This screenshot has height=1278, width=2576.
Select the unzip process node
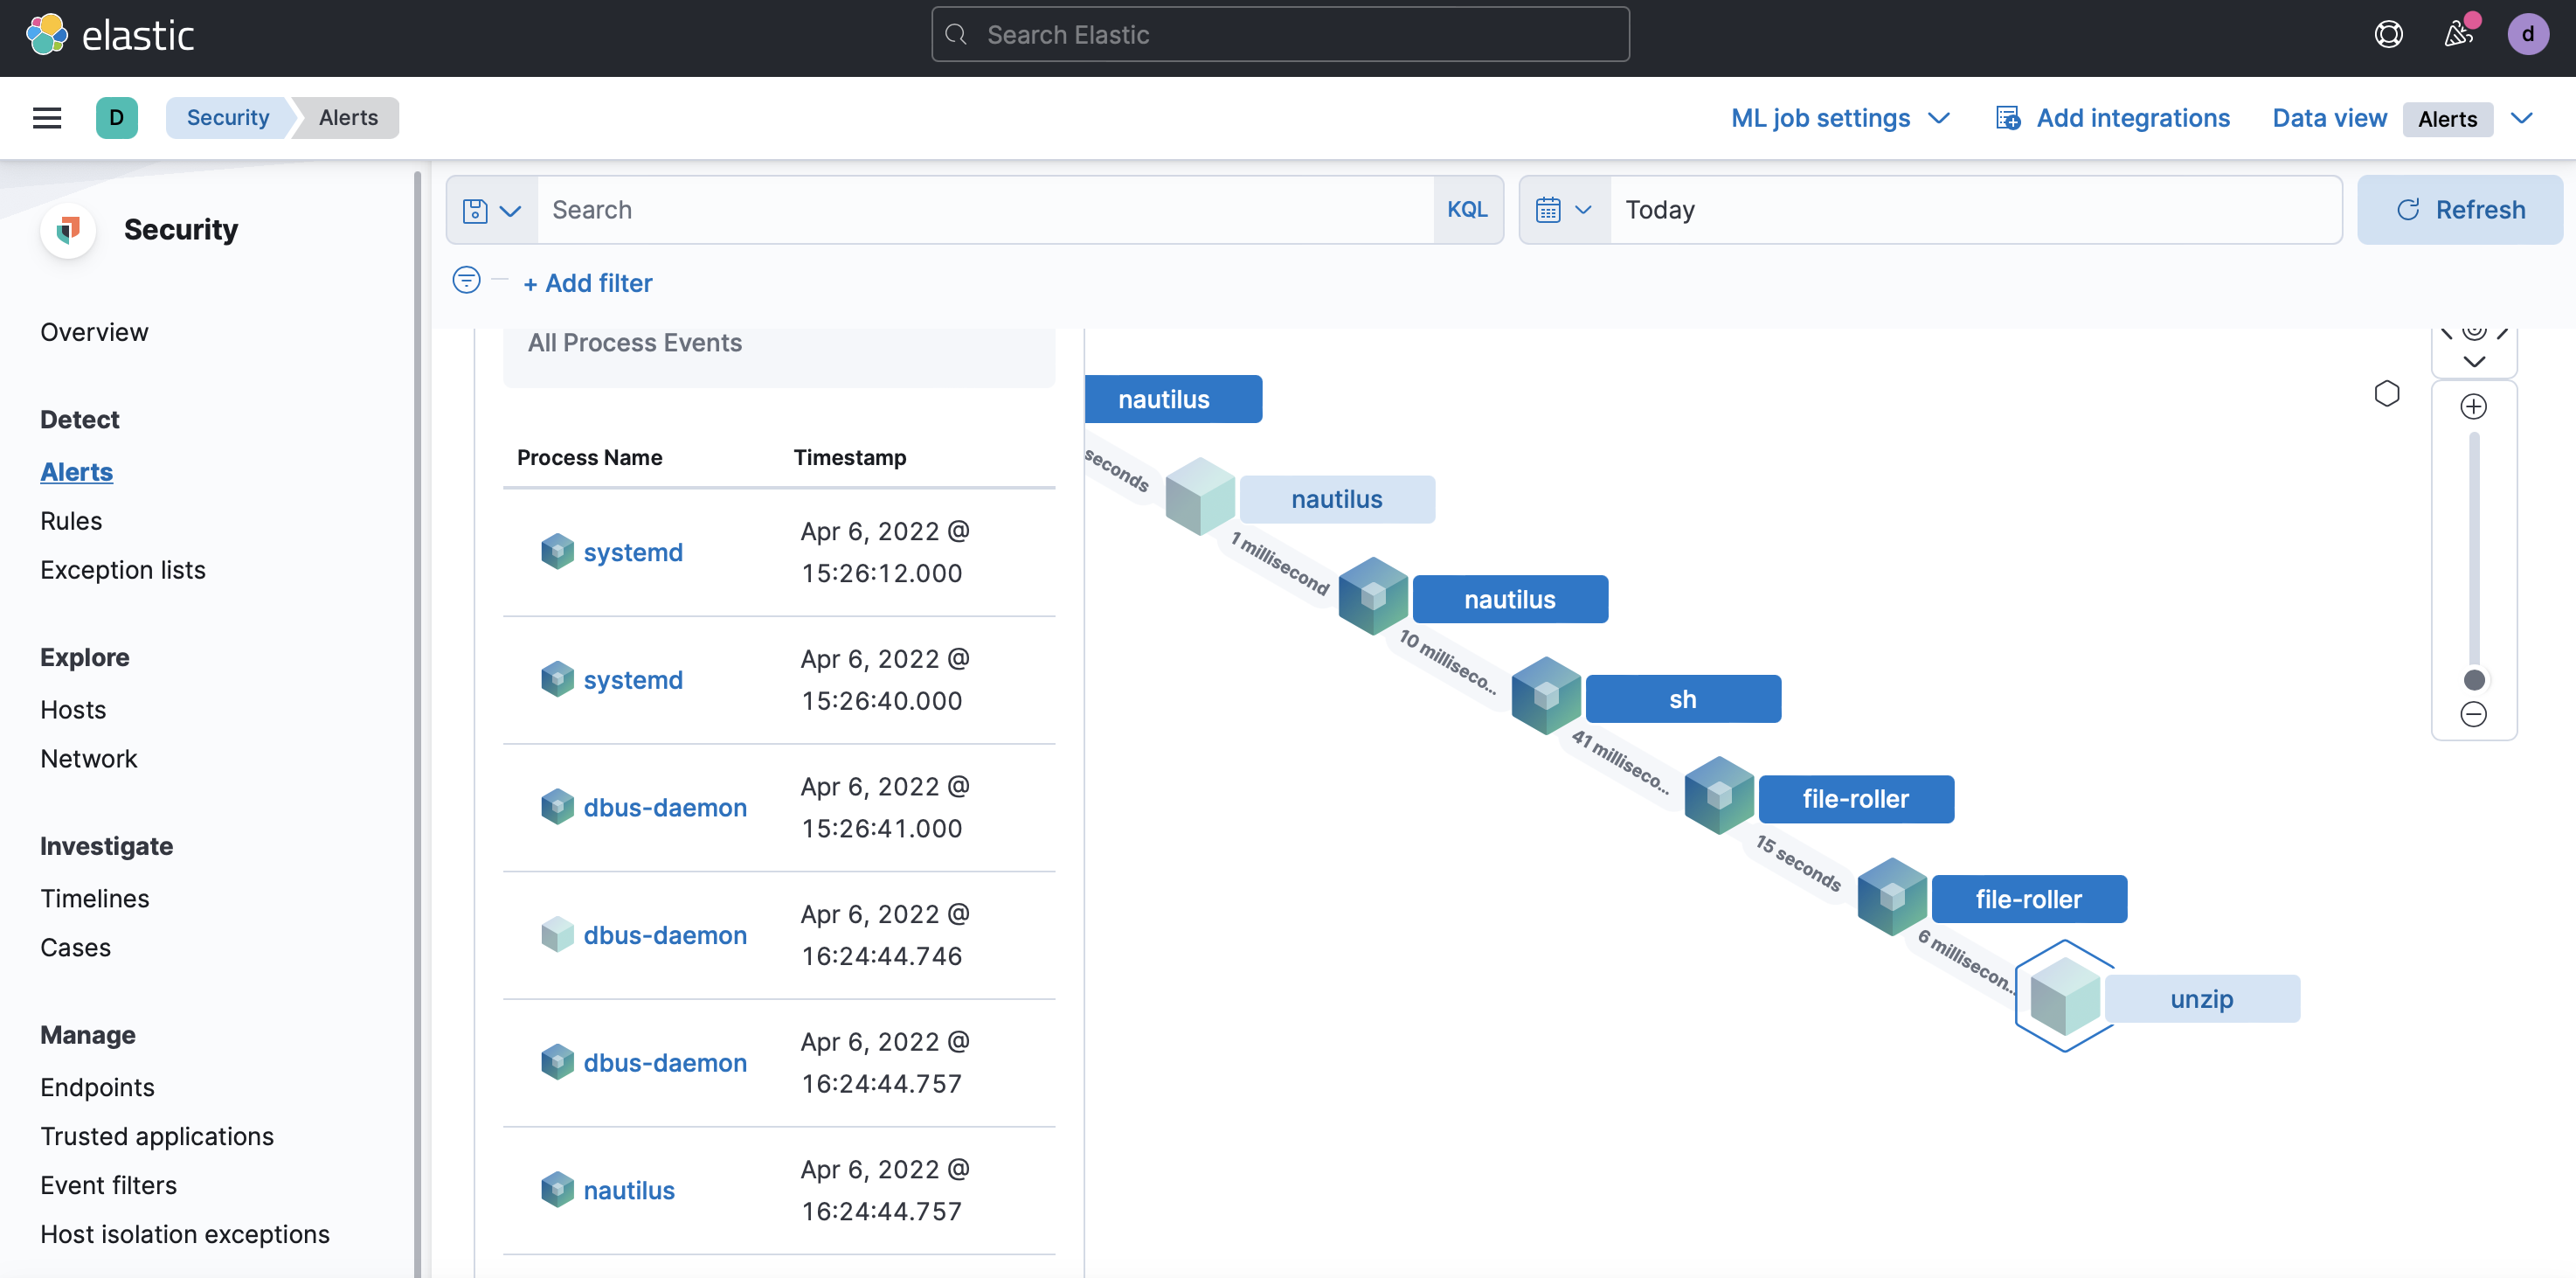coord(2203,998)
